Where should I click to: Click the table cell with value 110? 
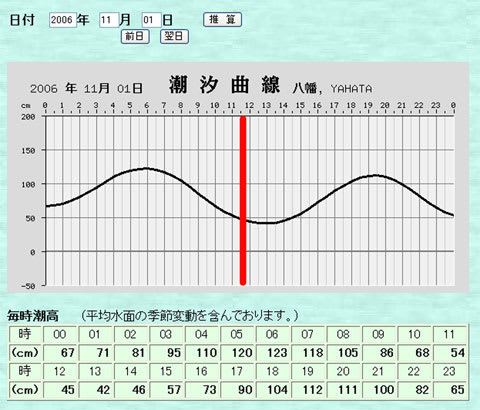click(x=202, y=353)
